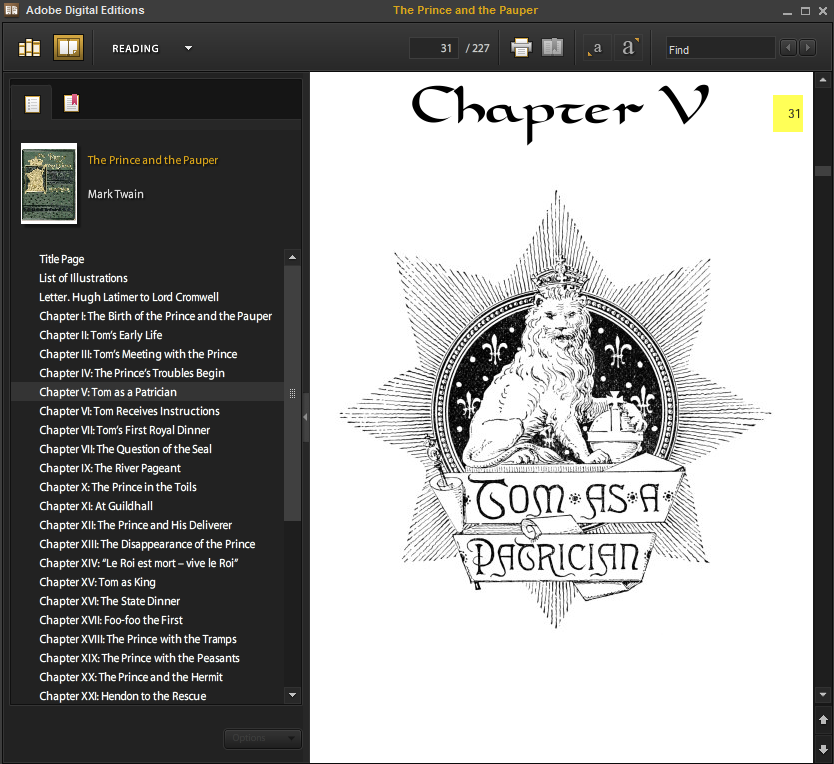Click the current page number field

(x=434, y=48)
